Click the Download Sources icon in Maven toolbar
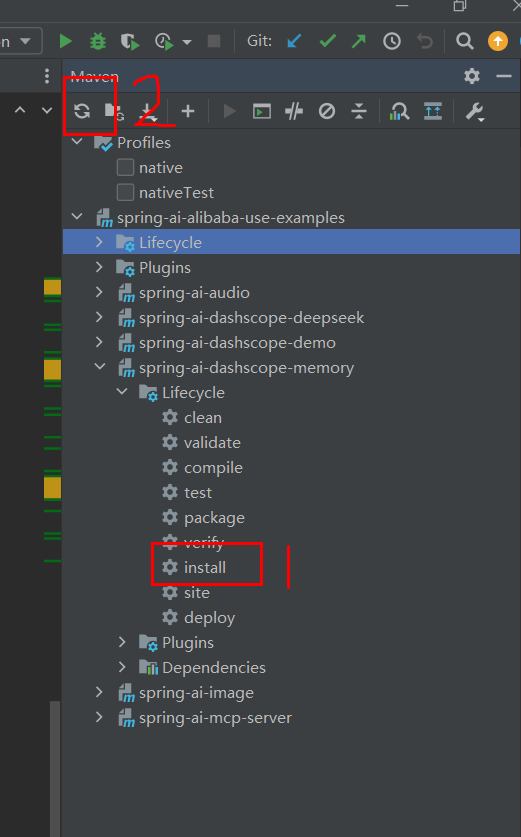 tap(147, 112)
